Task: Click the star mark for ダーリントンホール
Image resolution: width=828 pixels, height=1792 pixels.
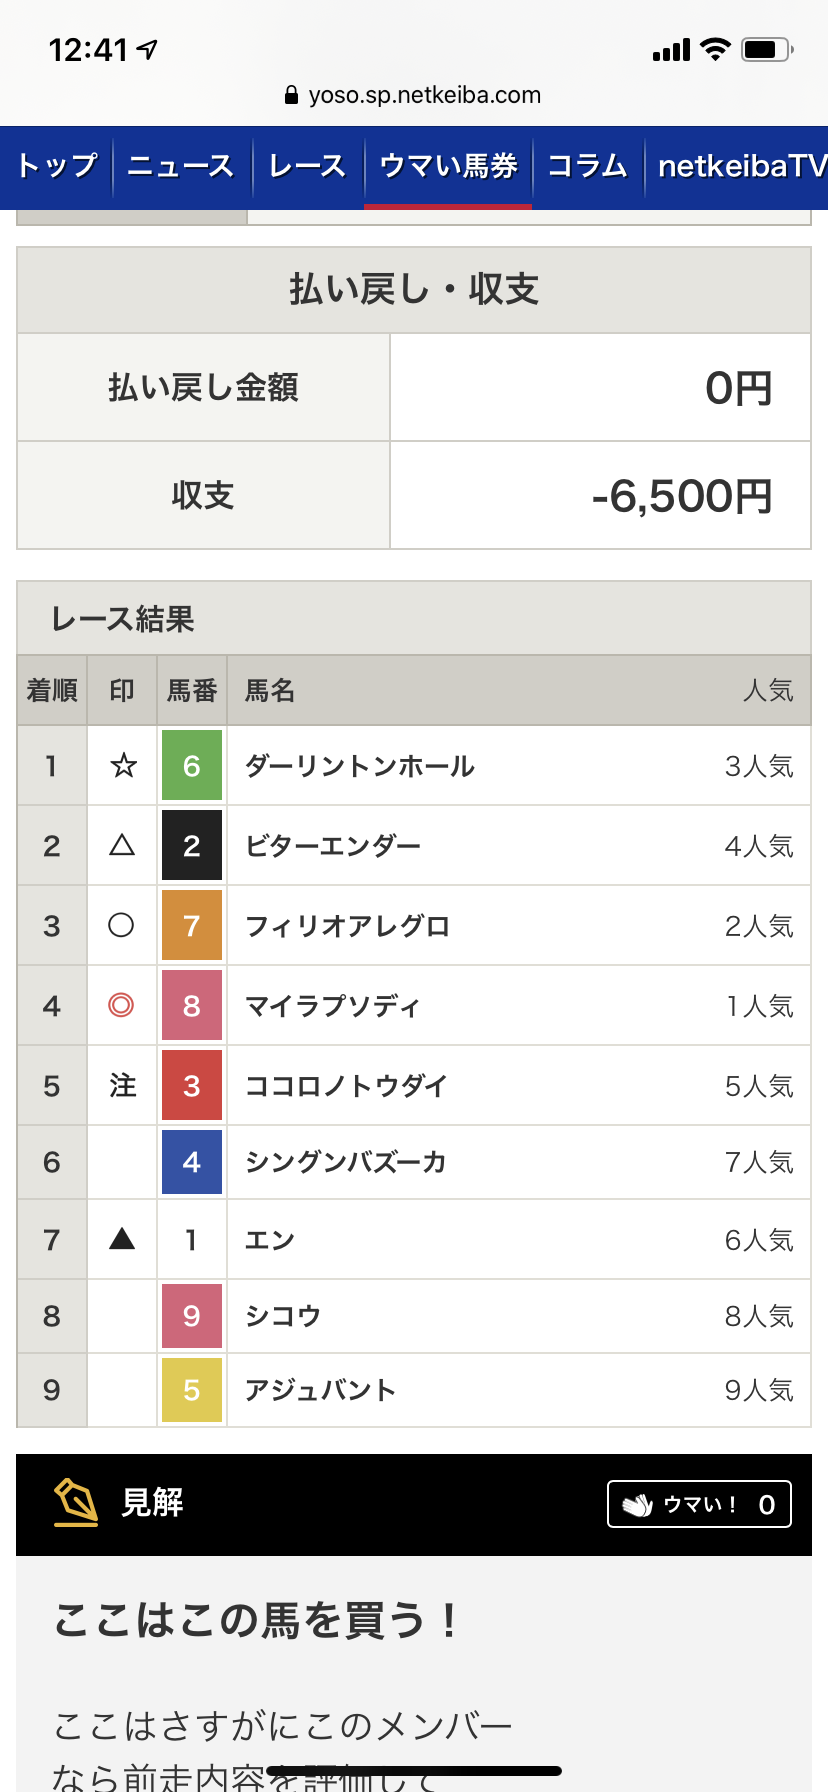Action: [123, 765]
